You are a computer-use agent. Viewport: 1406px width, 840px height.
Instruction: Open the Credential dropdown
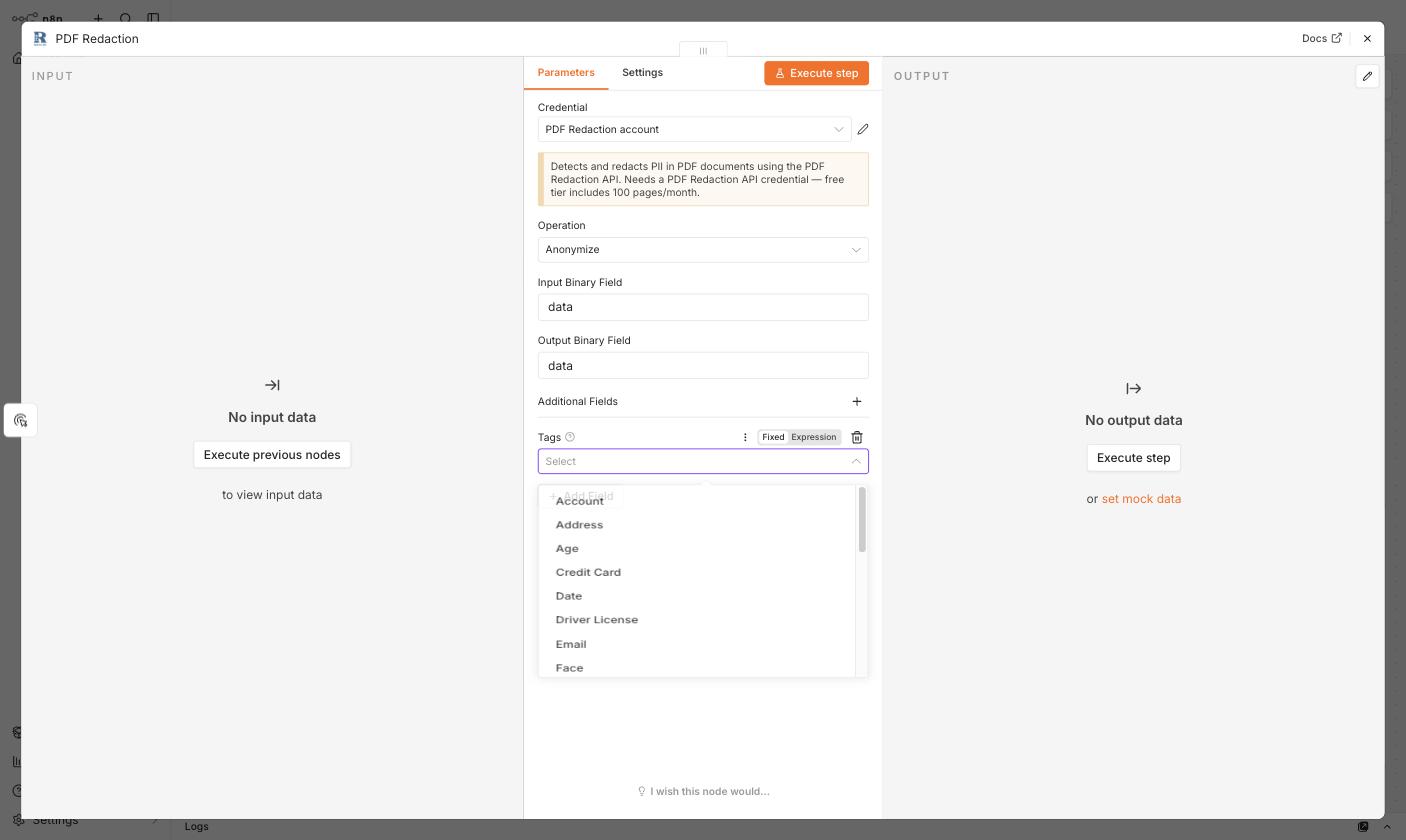click(694, 129)
